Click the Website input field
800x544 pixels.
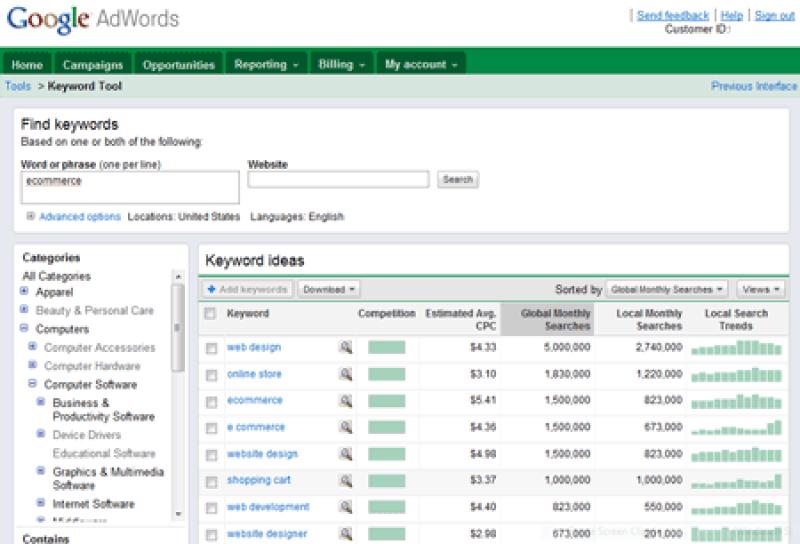[x=338, y=180]
